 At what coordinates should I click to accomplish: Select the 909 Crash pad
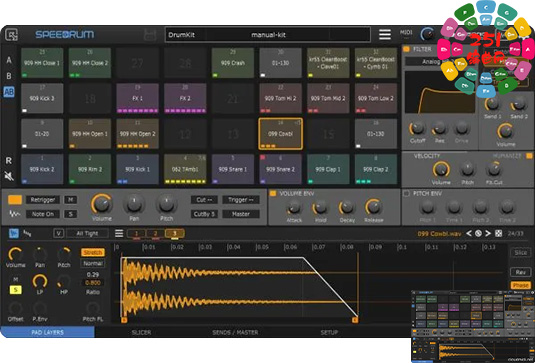[x=233, y=63]
